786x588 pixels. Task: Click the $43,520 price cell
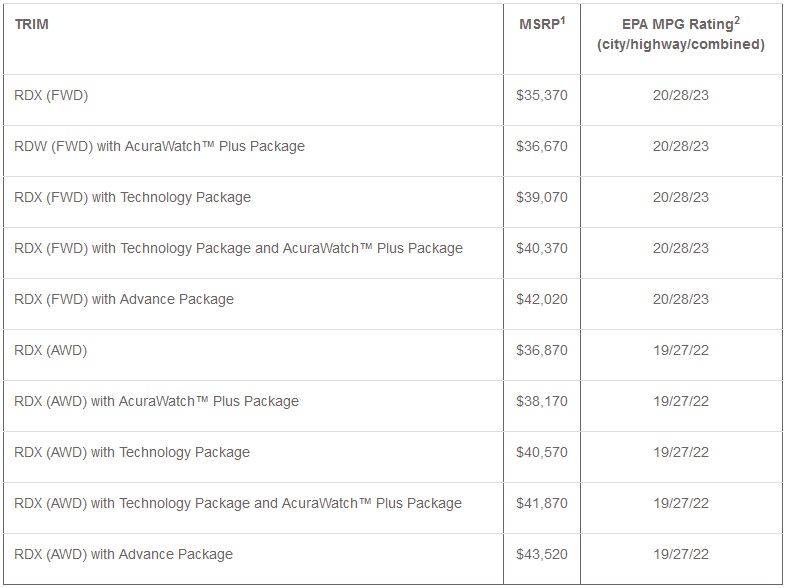[541, 554]
